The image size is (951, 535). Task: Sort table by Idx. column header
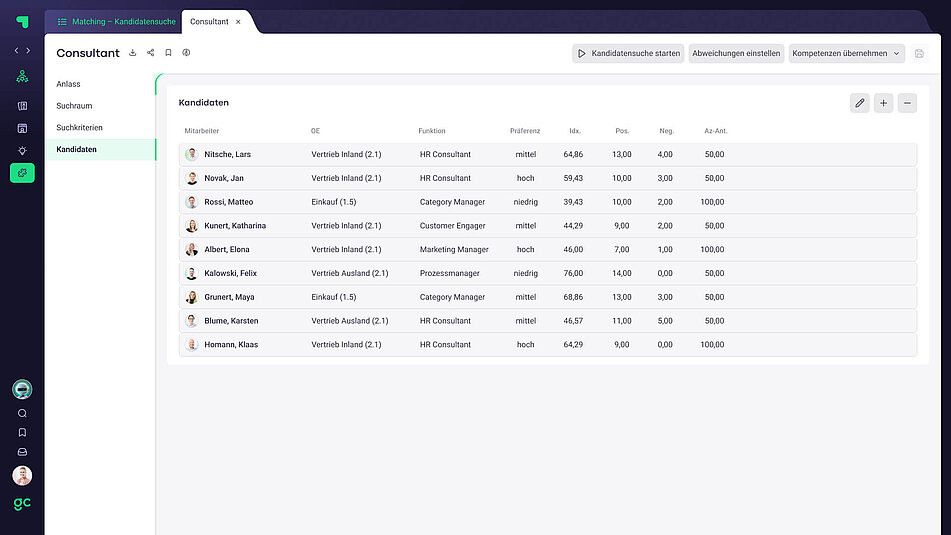(x=575, y=131)
